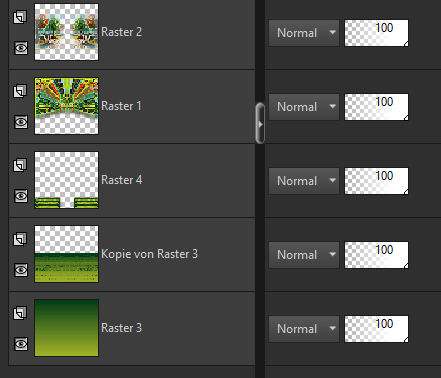Select the Raster 4 layer name
The image size is (441, 378).
tap(122, 180)
